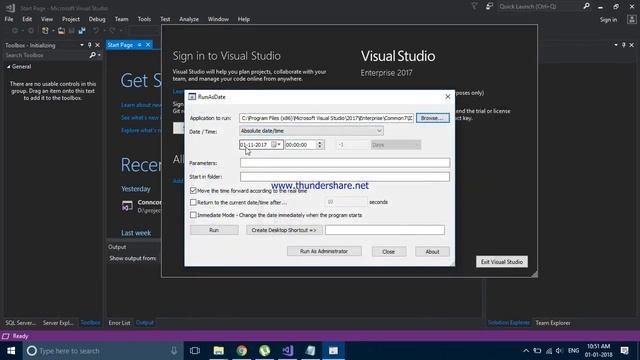
Task: Open the Analyze menu
Action: (x=189, y=19)
